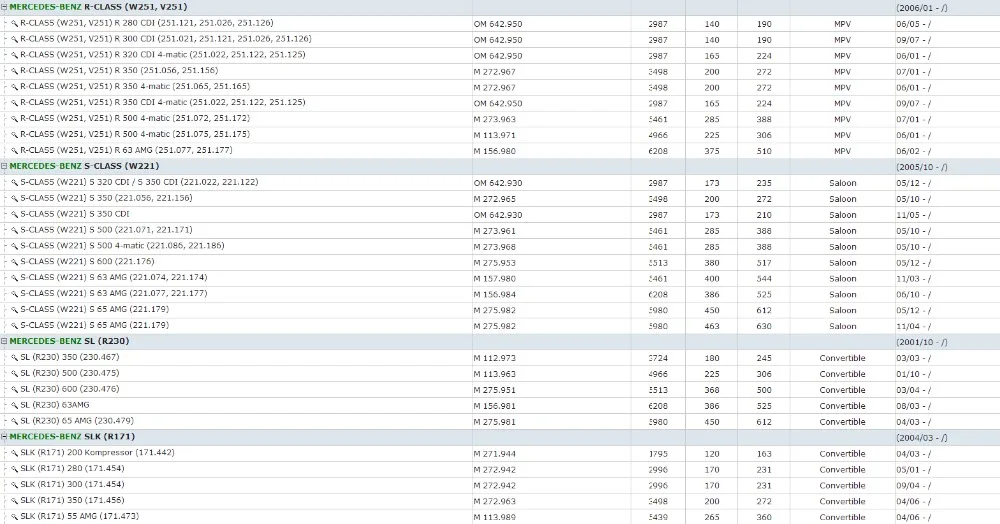Screen dimensions: 1000x524
Task: Click engine code M 113.971
Action: click(494, 135)
